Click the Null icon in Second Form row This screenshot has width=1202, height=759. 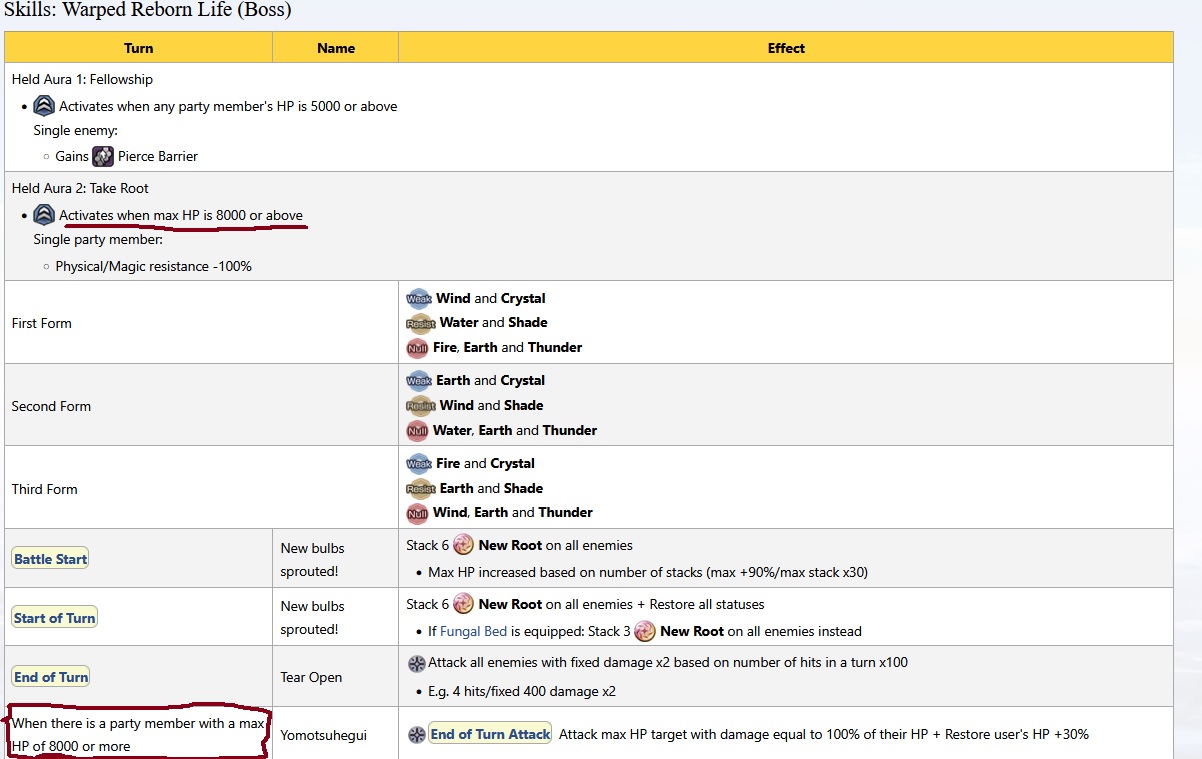418,431
